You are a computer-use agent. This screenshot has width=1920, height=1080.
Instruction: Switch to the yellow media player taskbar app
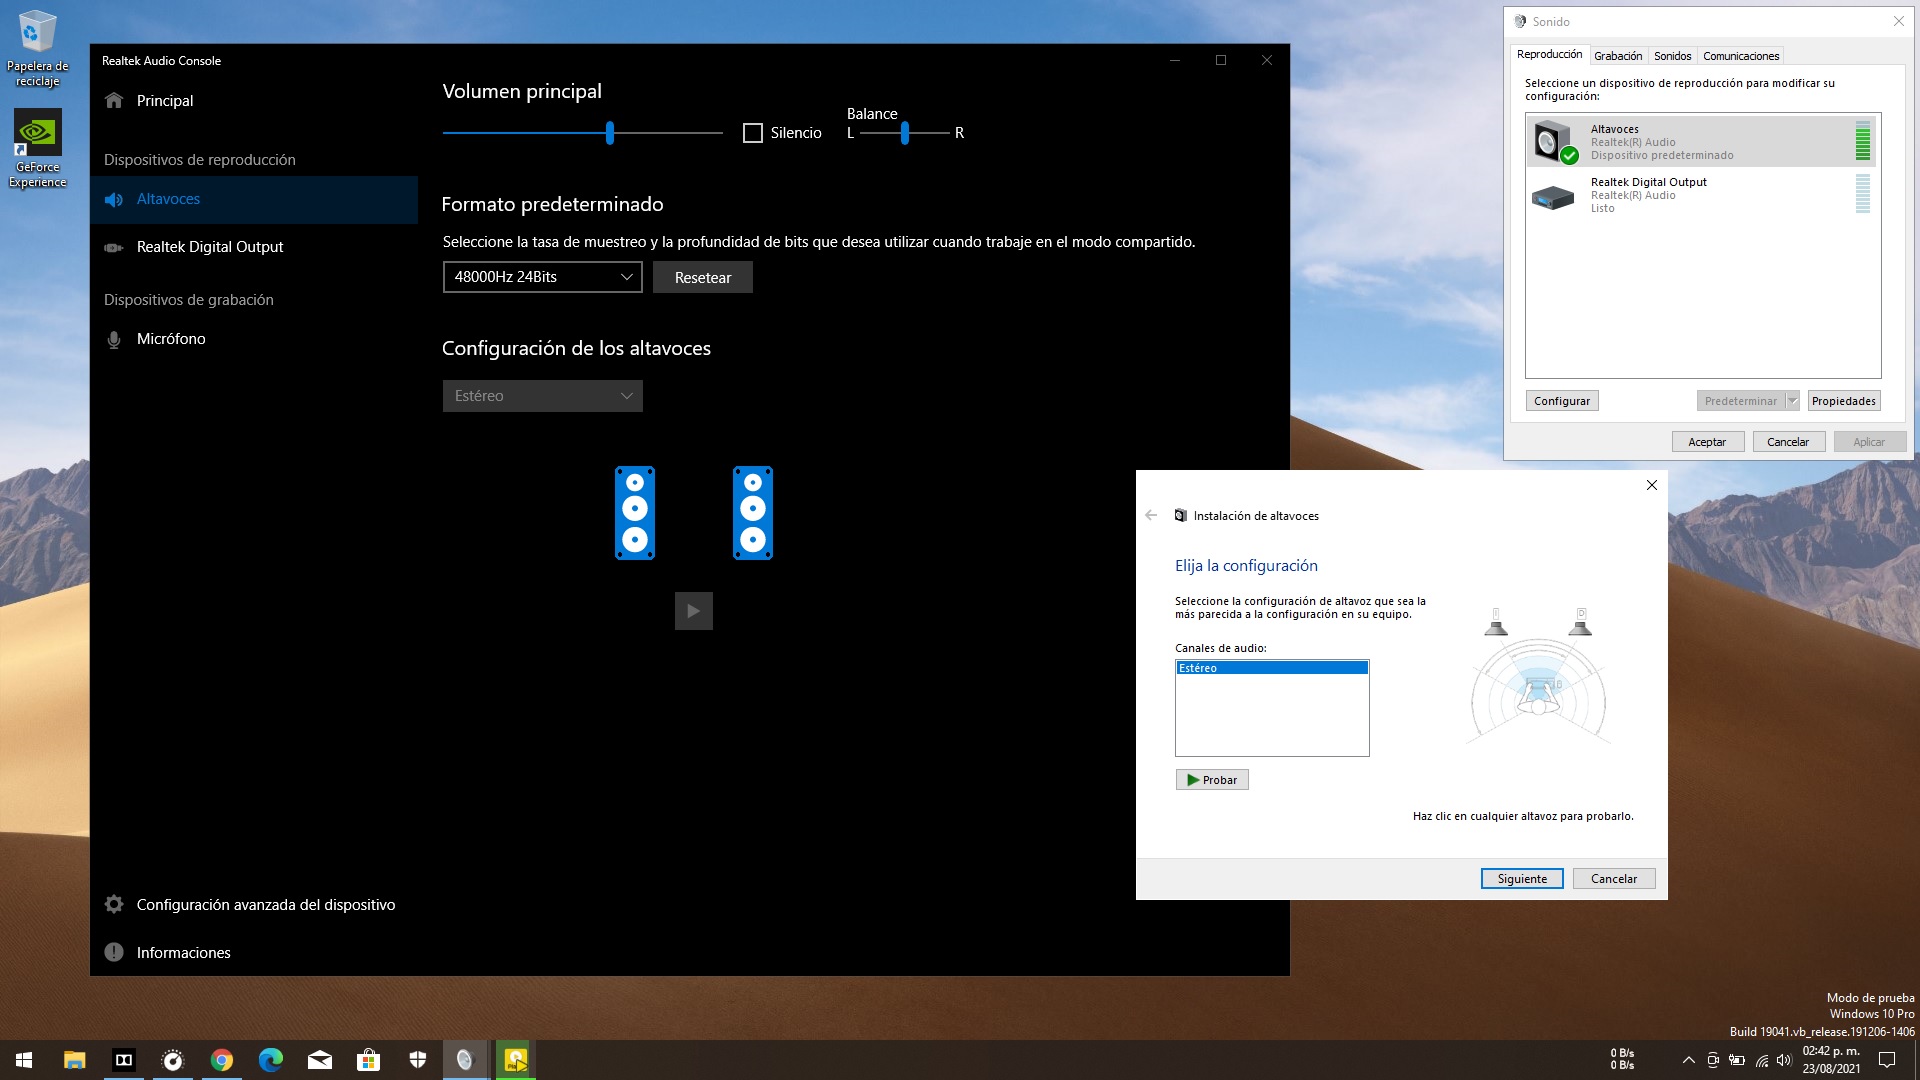pyautogui.click(x=515, y=1060)
